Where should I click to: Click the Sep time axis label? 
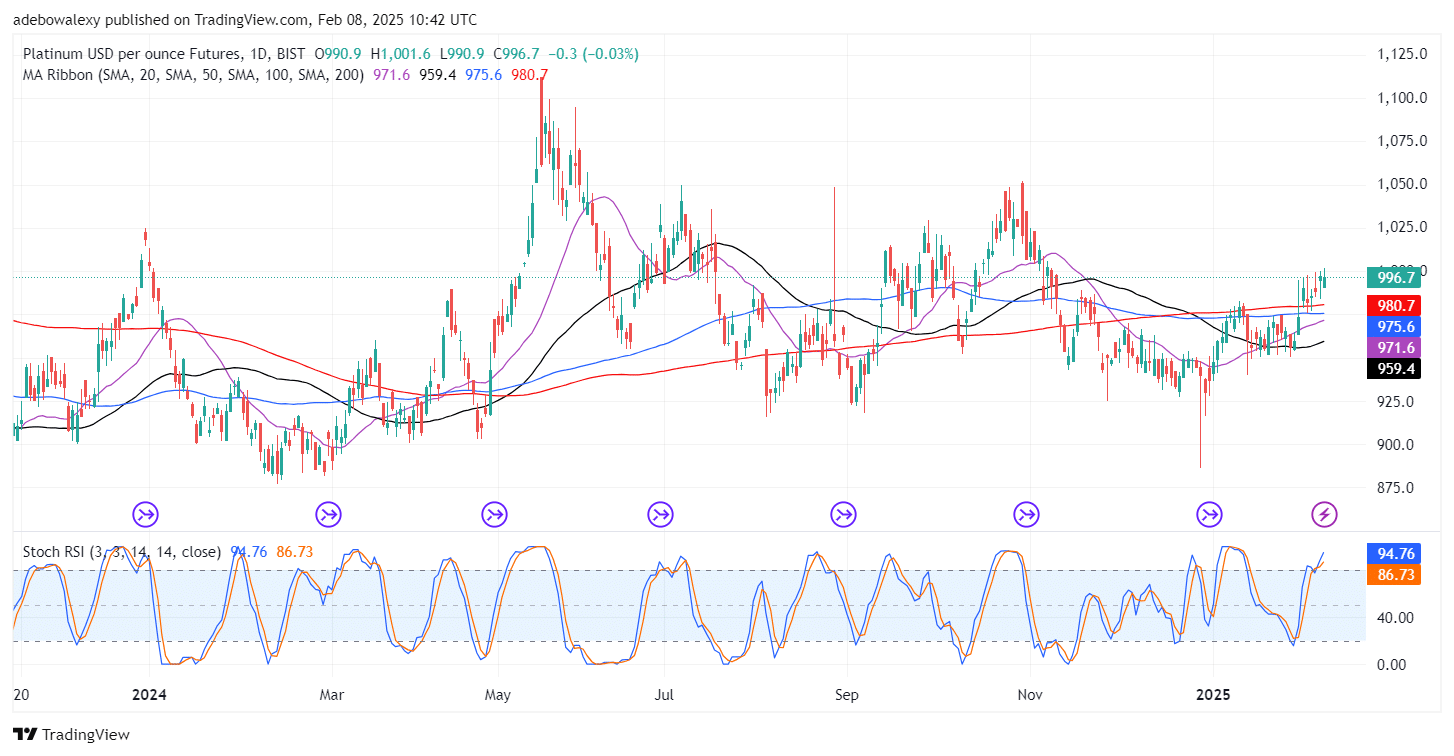(x=848, y=693)
